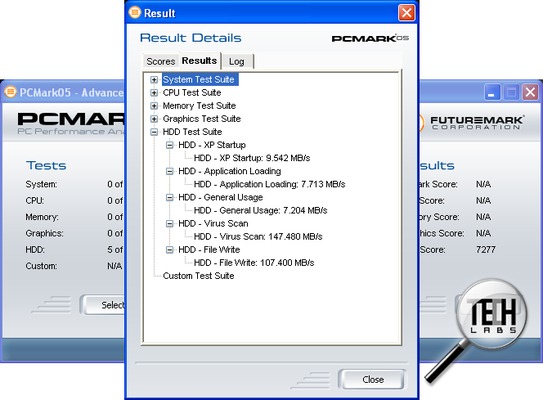Collapse the HDD - General Usage node
The width and height of the screenshot is (543, 400).
pos(170,198)
